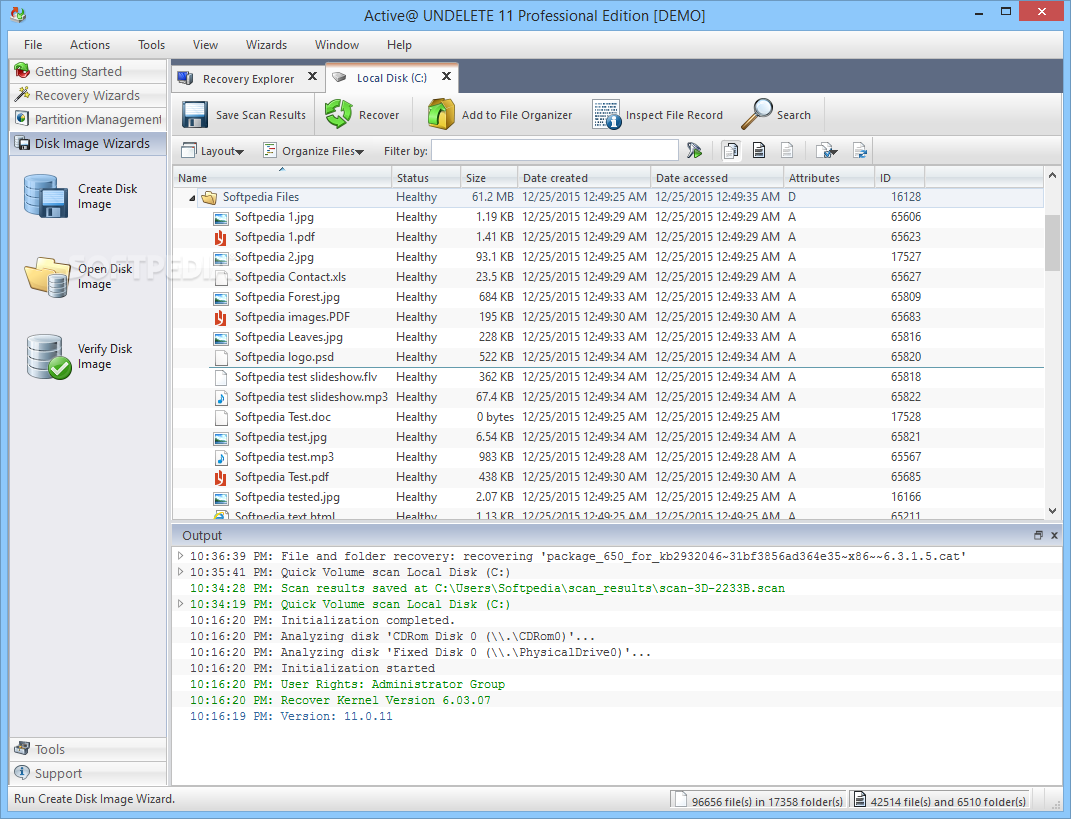Select Disk Image Wizards sidebar section
Viewport: 1071px width, 819px height.
[88, 143]
